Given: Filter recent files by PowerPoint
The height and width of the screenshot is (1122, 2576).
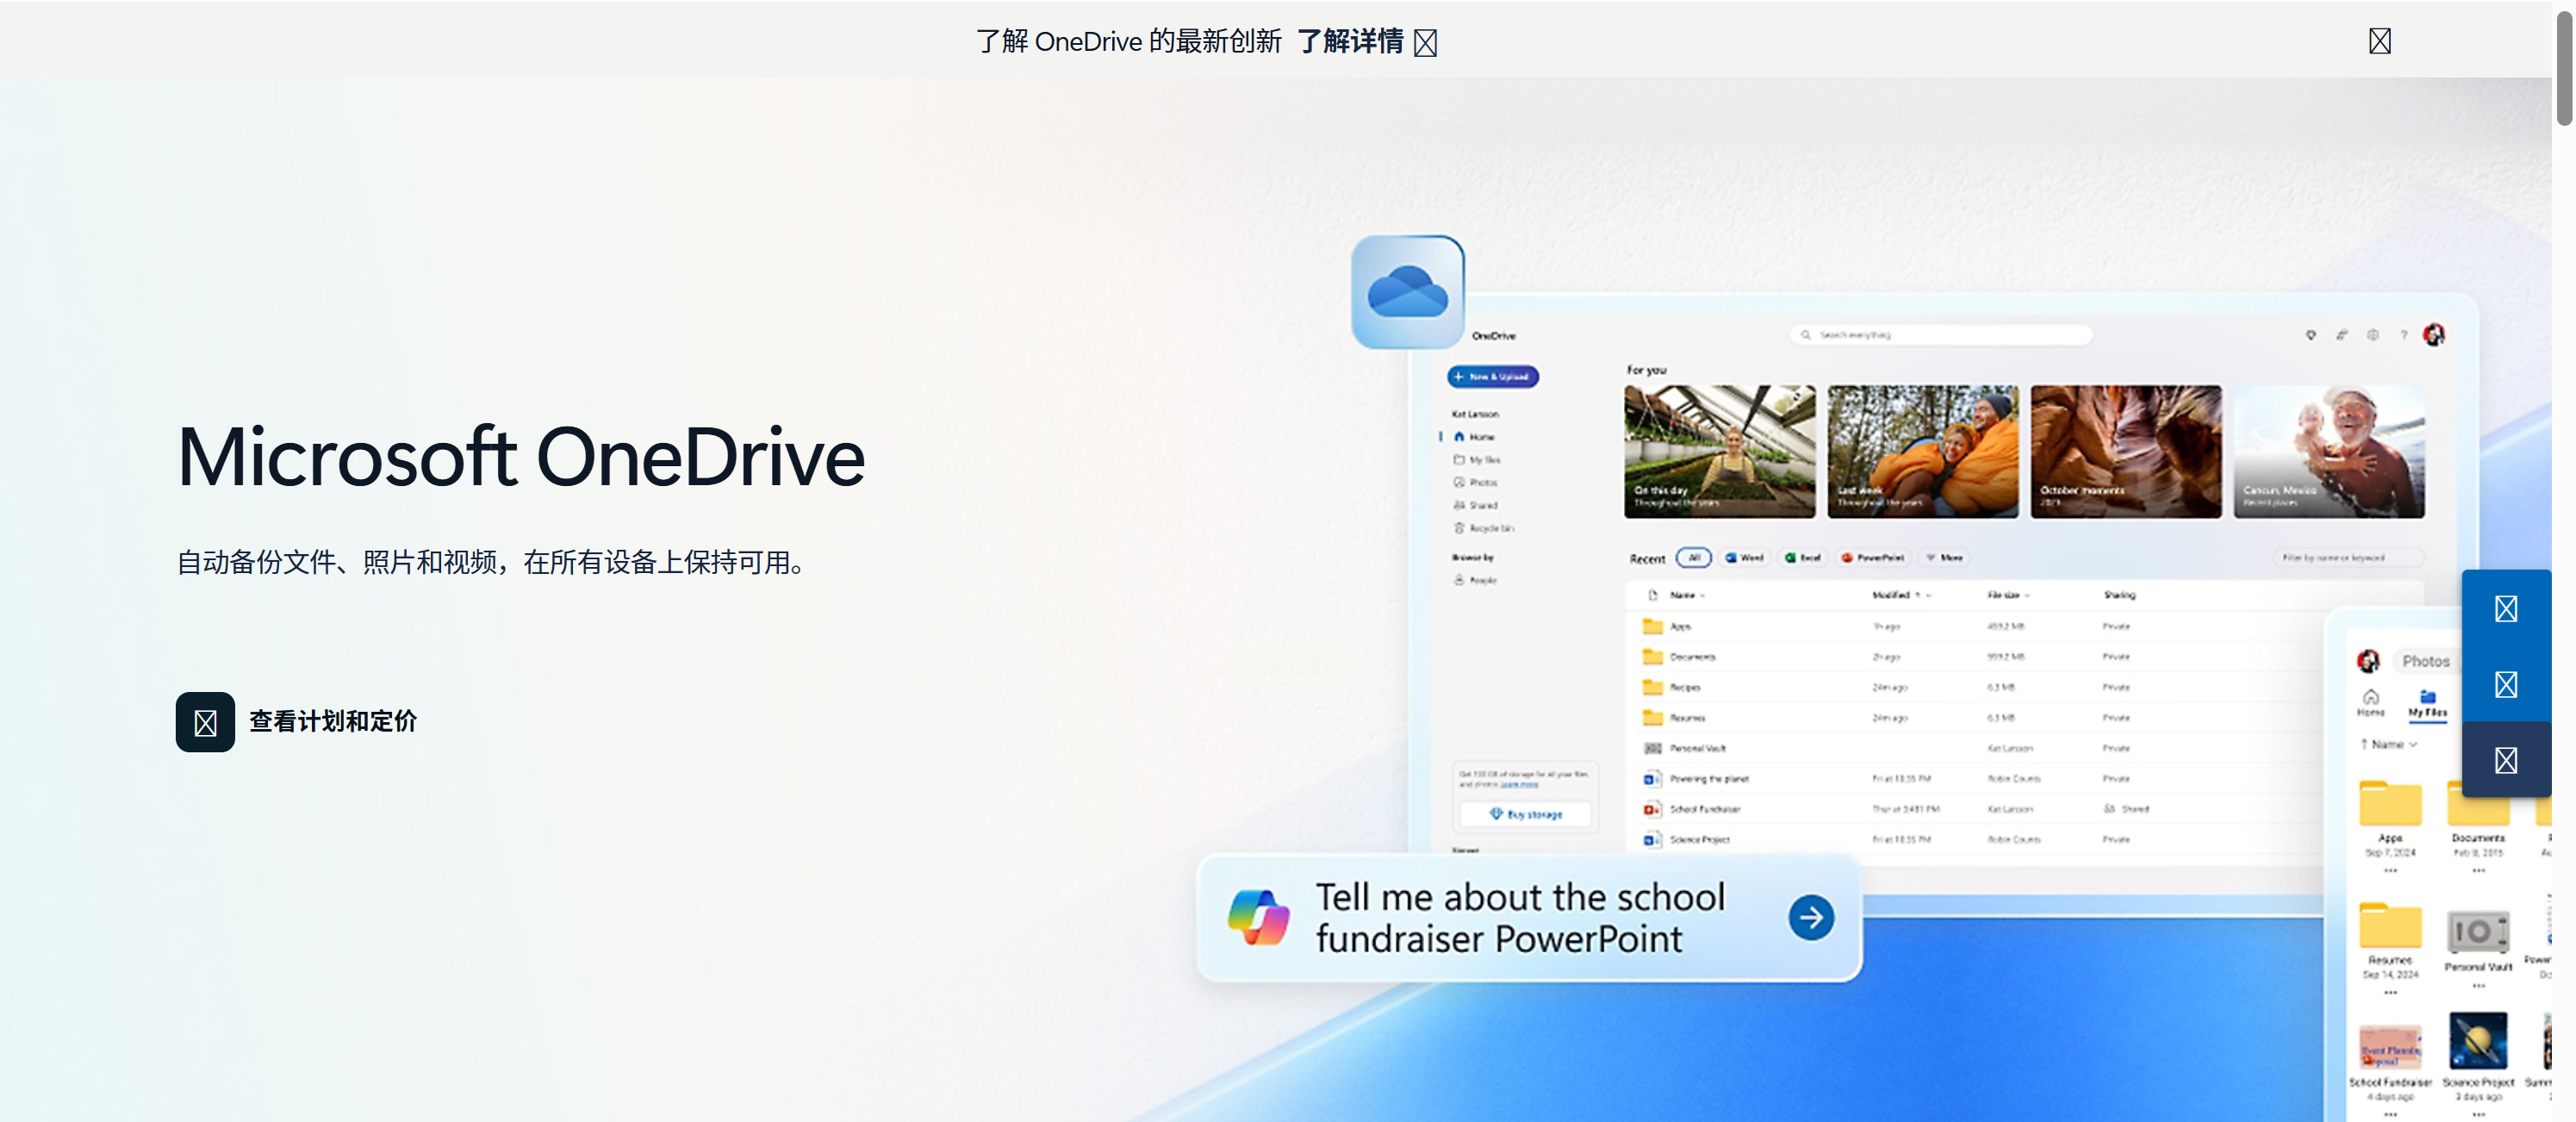Looking at the screenshot, I should pos(1873,558).
